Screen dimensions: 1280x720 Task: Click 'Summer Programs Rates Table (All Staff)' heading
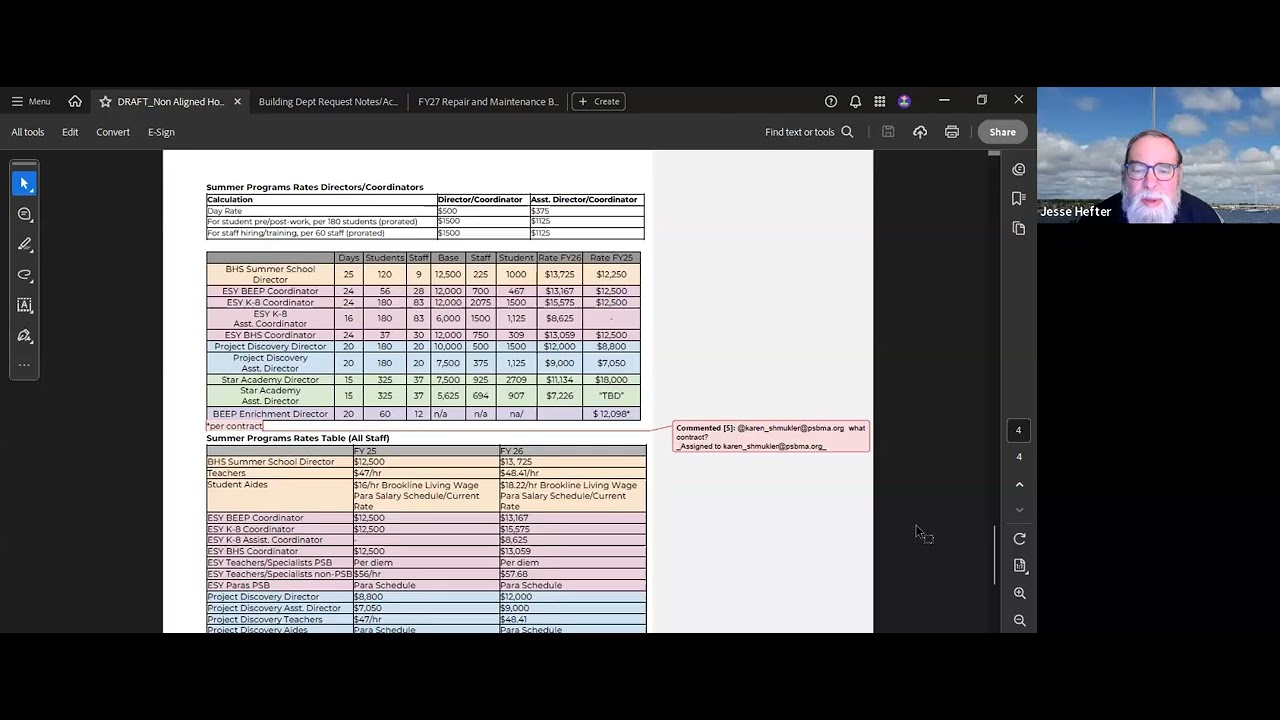click(298, 438)
